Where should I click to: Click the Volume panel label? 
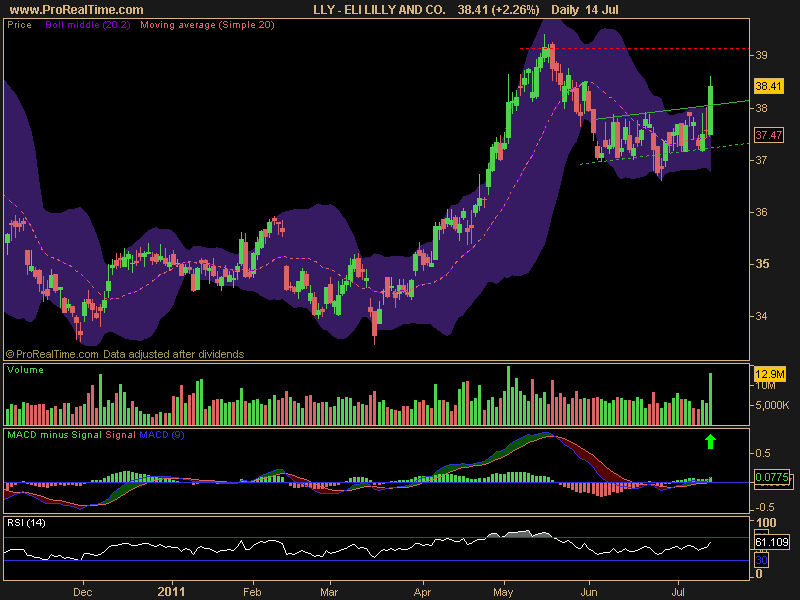click(24, 370)
